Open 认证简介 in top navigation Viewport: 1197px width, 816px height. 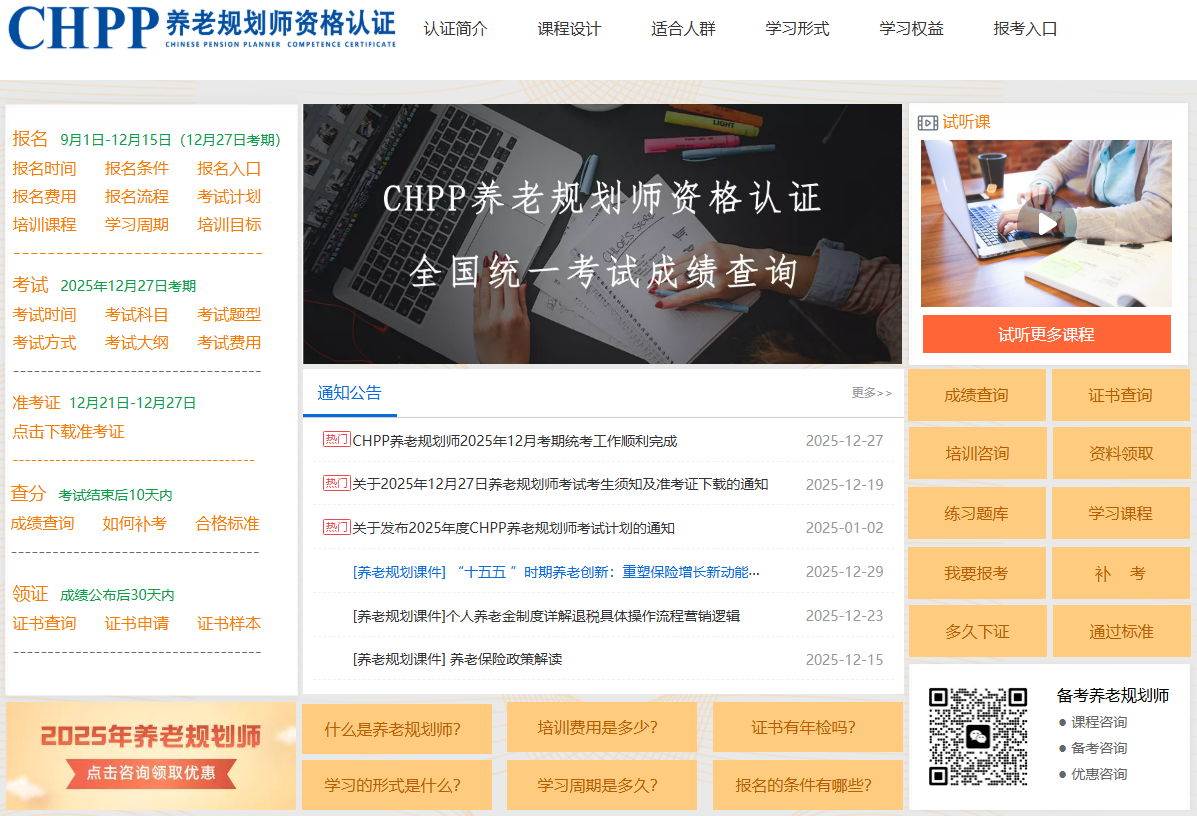coord(455,29)
